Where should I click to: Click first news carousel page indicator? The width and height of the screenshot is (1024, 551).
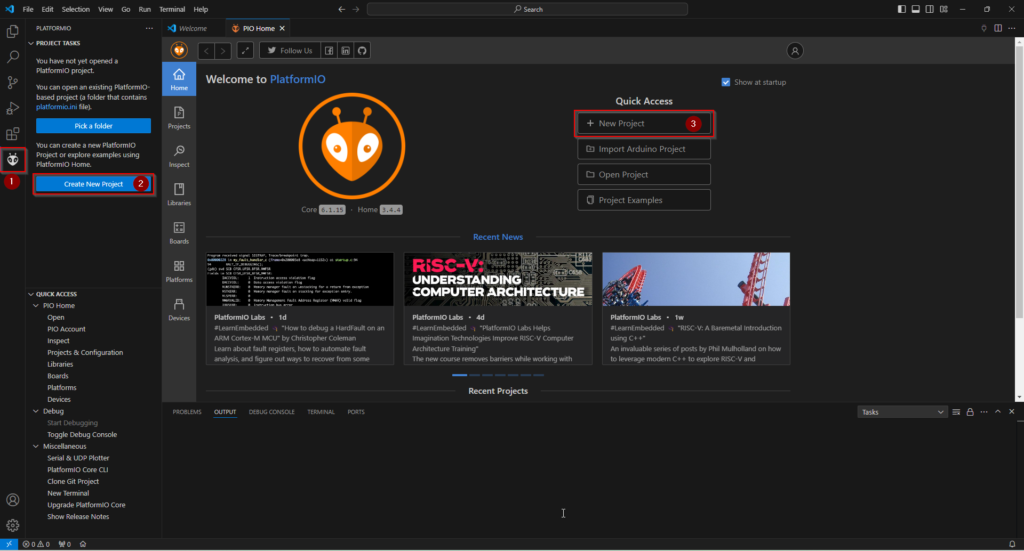460,375
